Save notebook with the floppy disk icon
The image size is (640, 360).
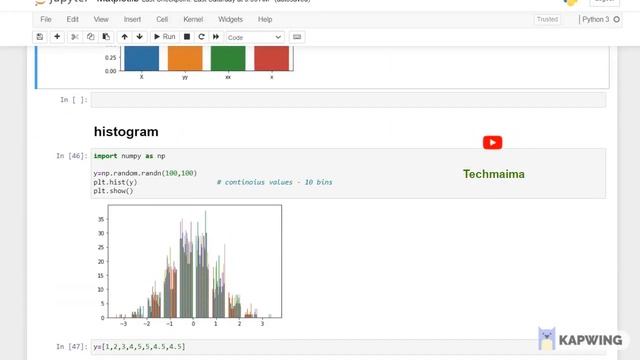click(x=40, y=37)
